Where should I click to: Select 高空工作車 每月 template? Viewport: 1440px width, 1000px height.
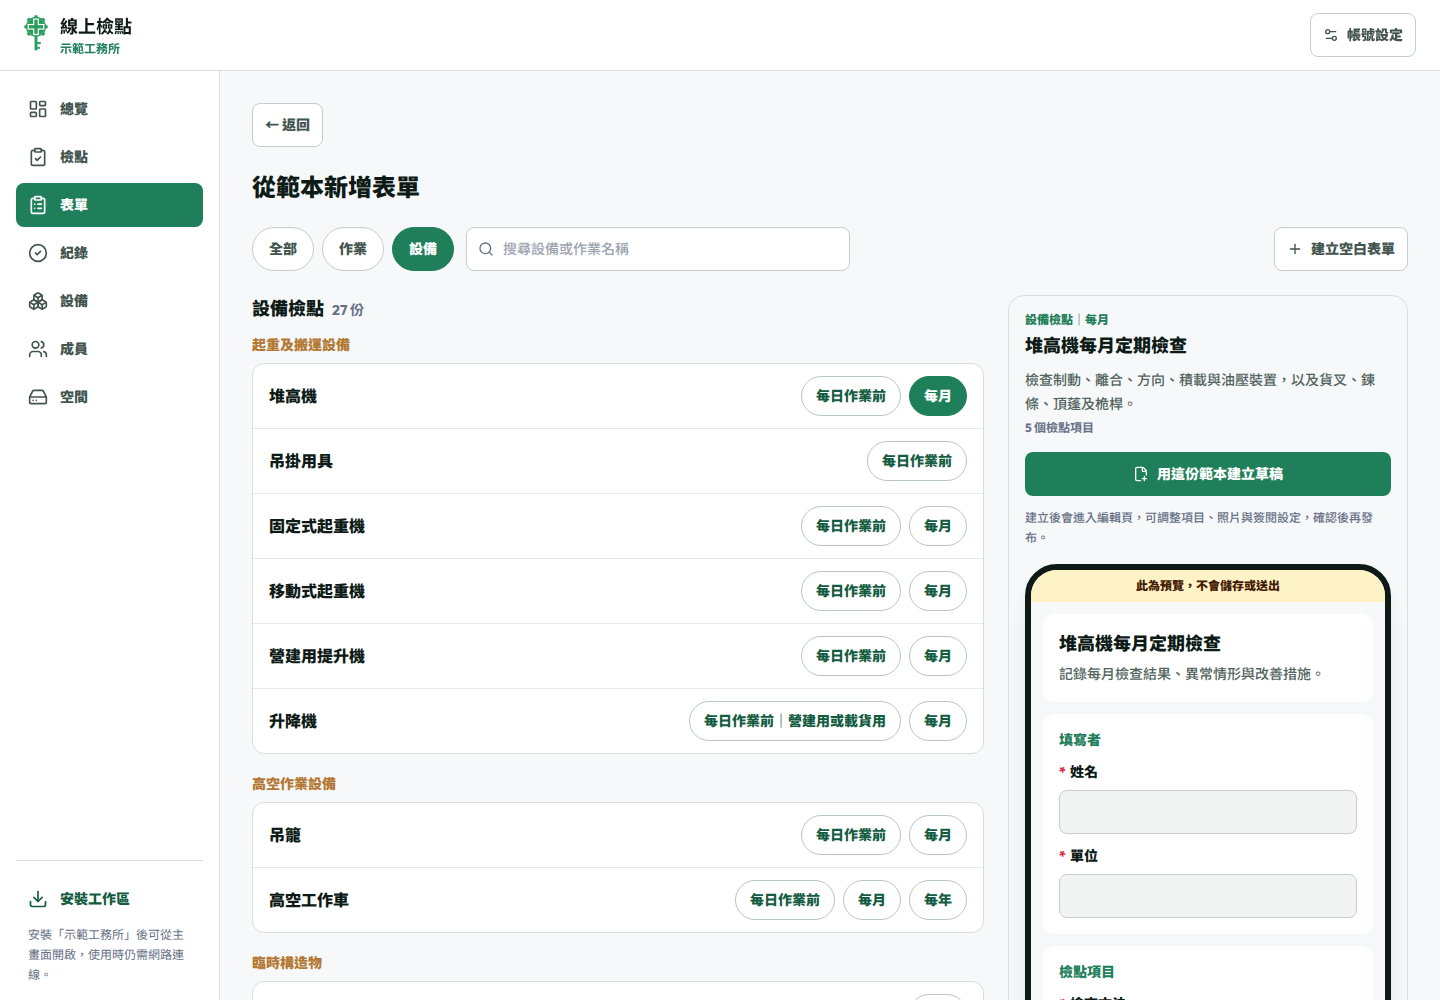tap(872, 900)
